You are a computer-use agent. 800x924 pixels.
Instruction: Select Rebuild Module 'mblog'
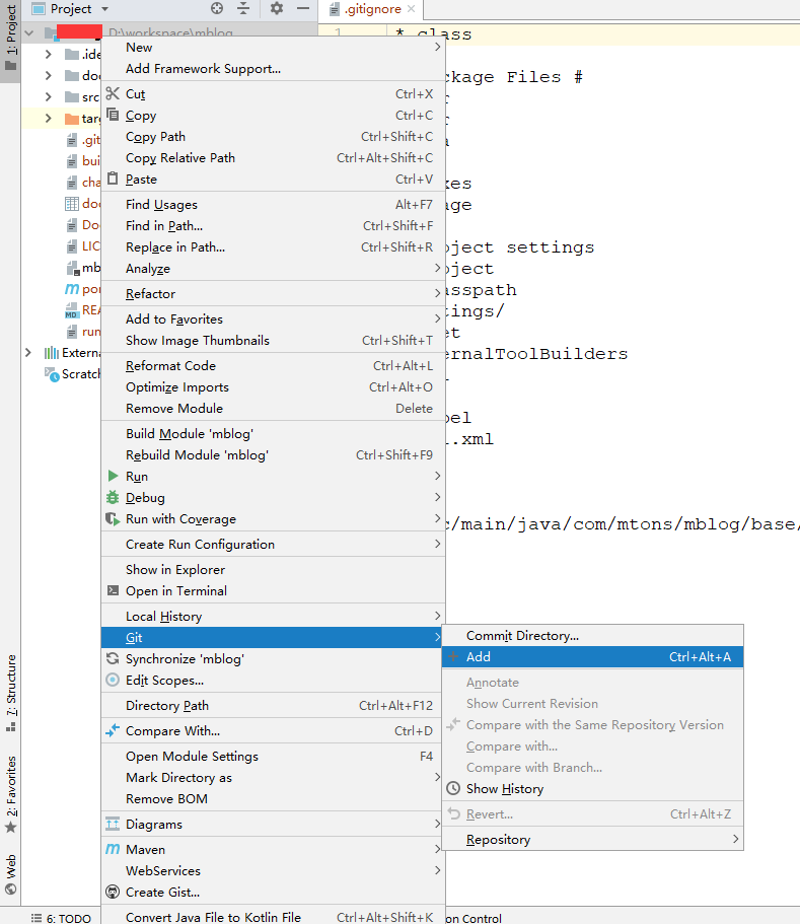click(273, 455)
